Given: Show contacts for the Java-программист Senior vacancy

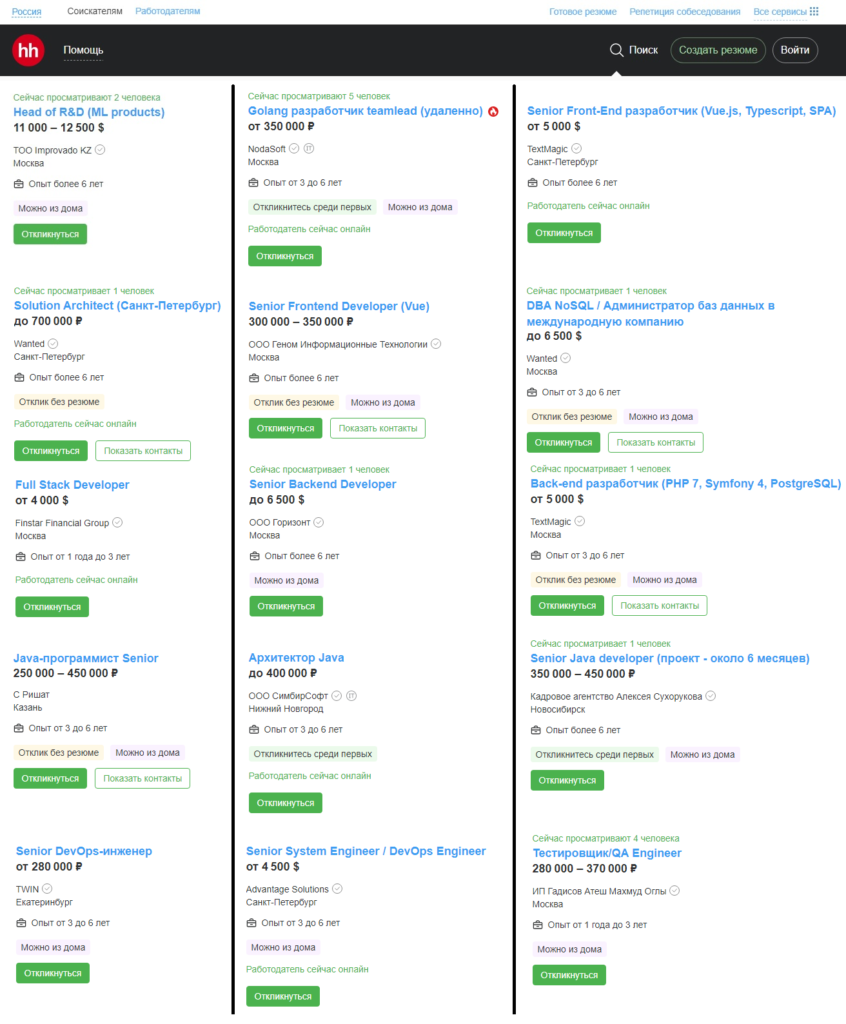Looking at the screenshot, I should click(142, 778).
